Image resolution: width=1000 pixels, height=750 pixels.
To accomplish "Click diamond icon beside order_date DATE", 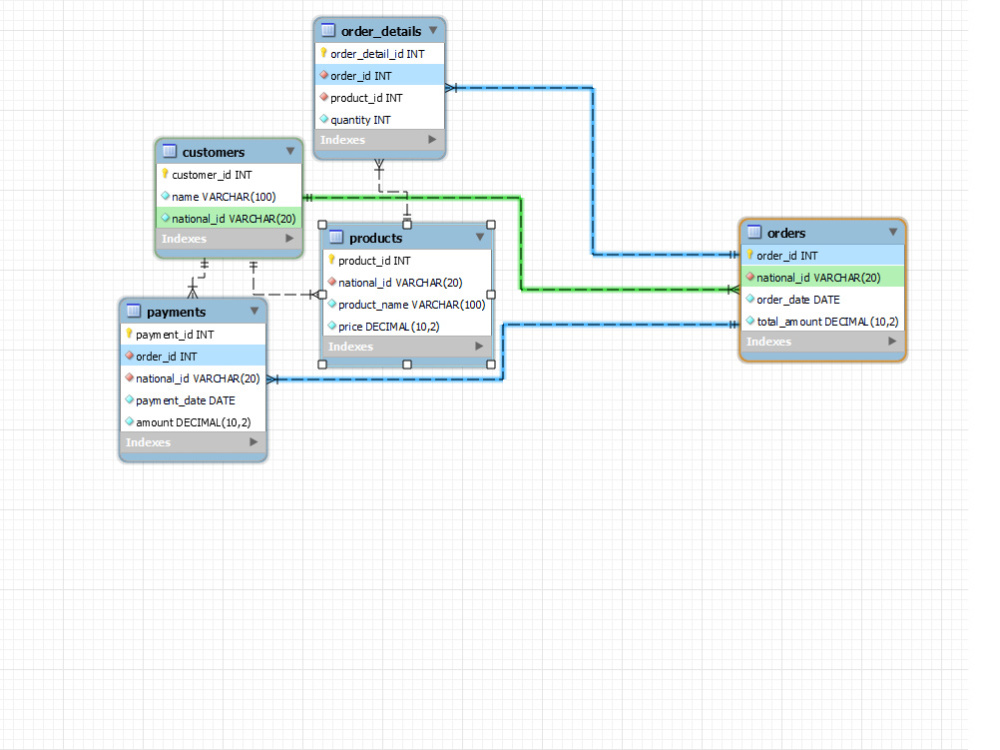I will (x=750, y=298).
